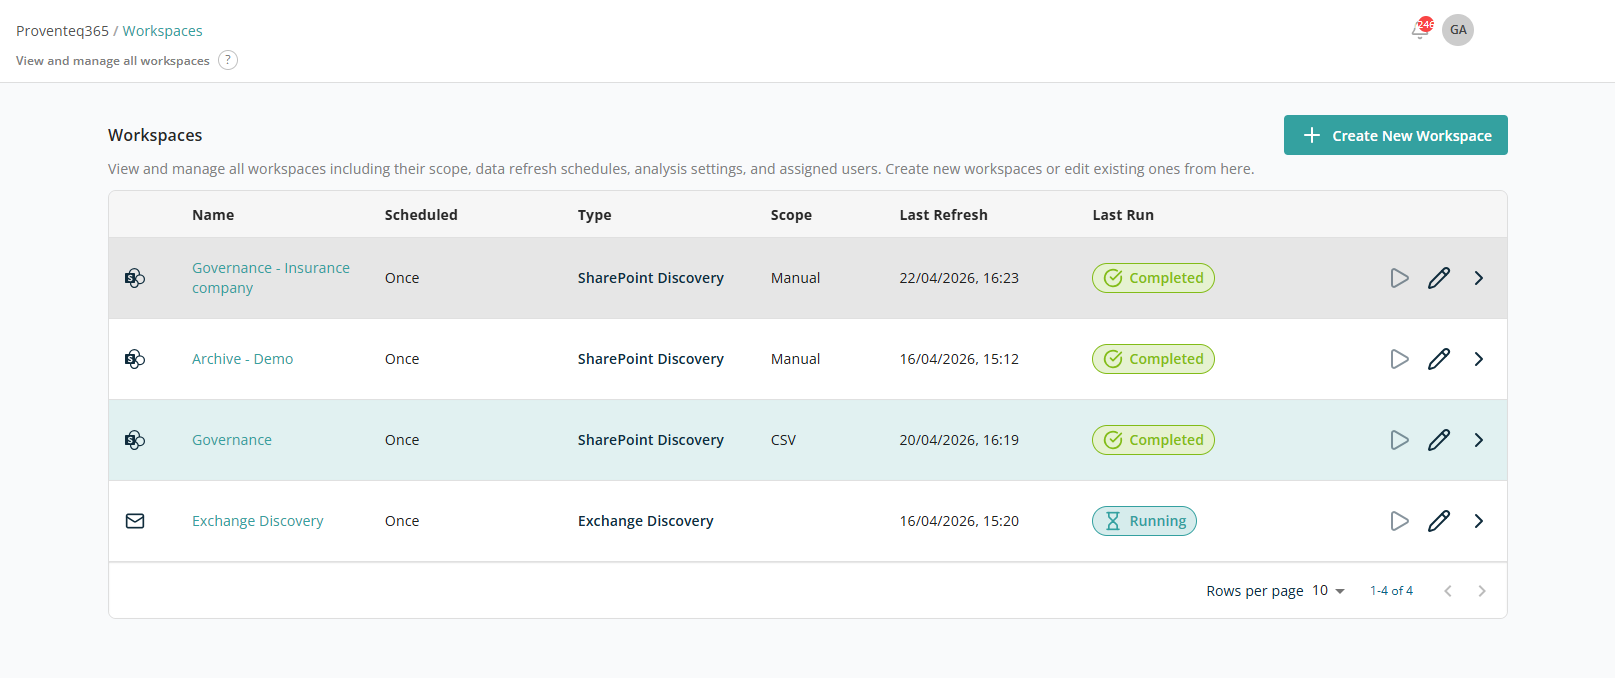
Task: Click the Scheduled column header
Action: tap(421, 215)
